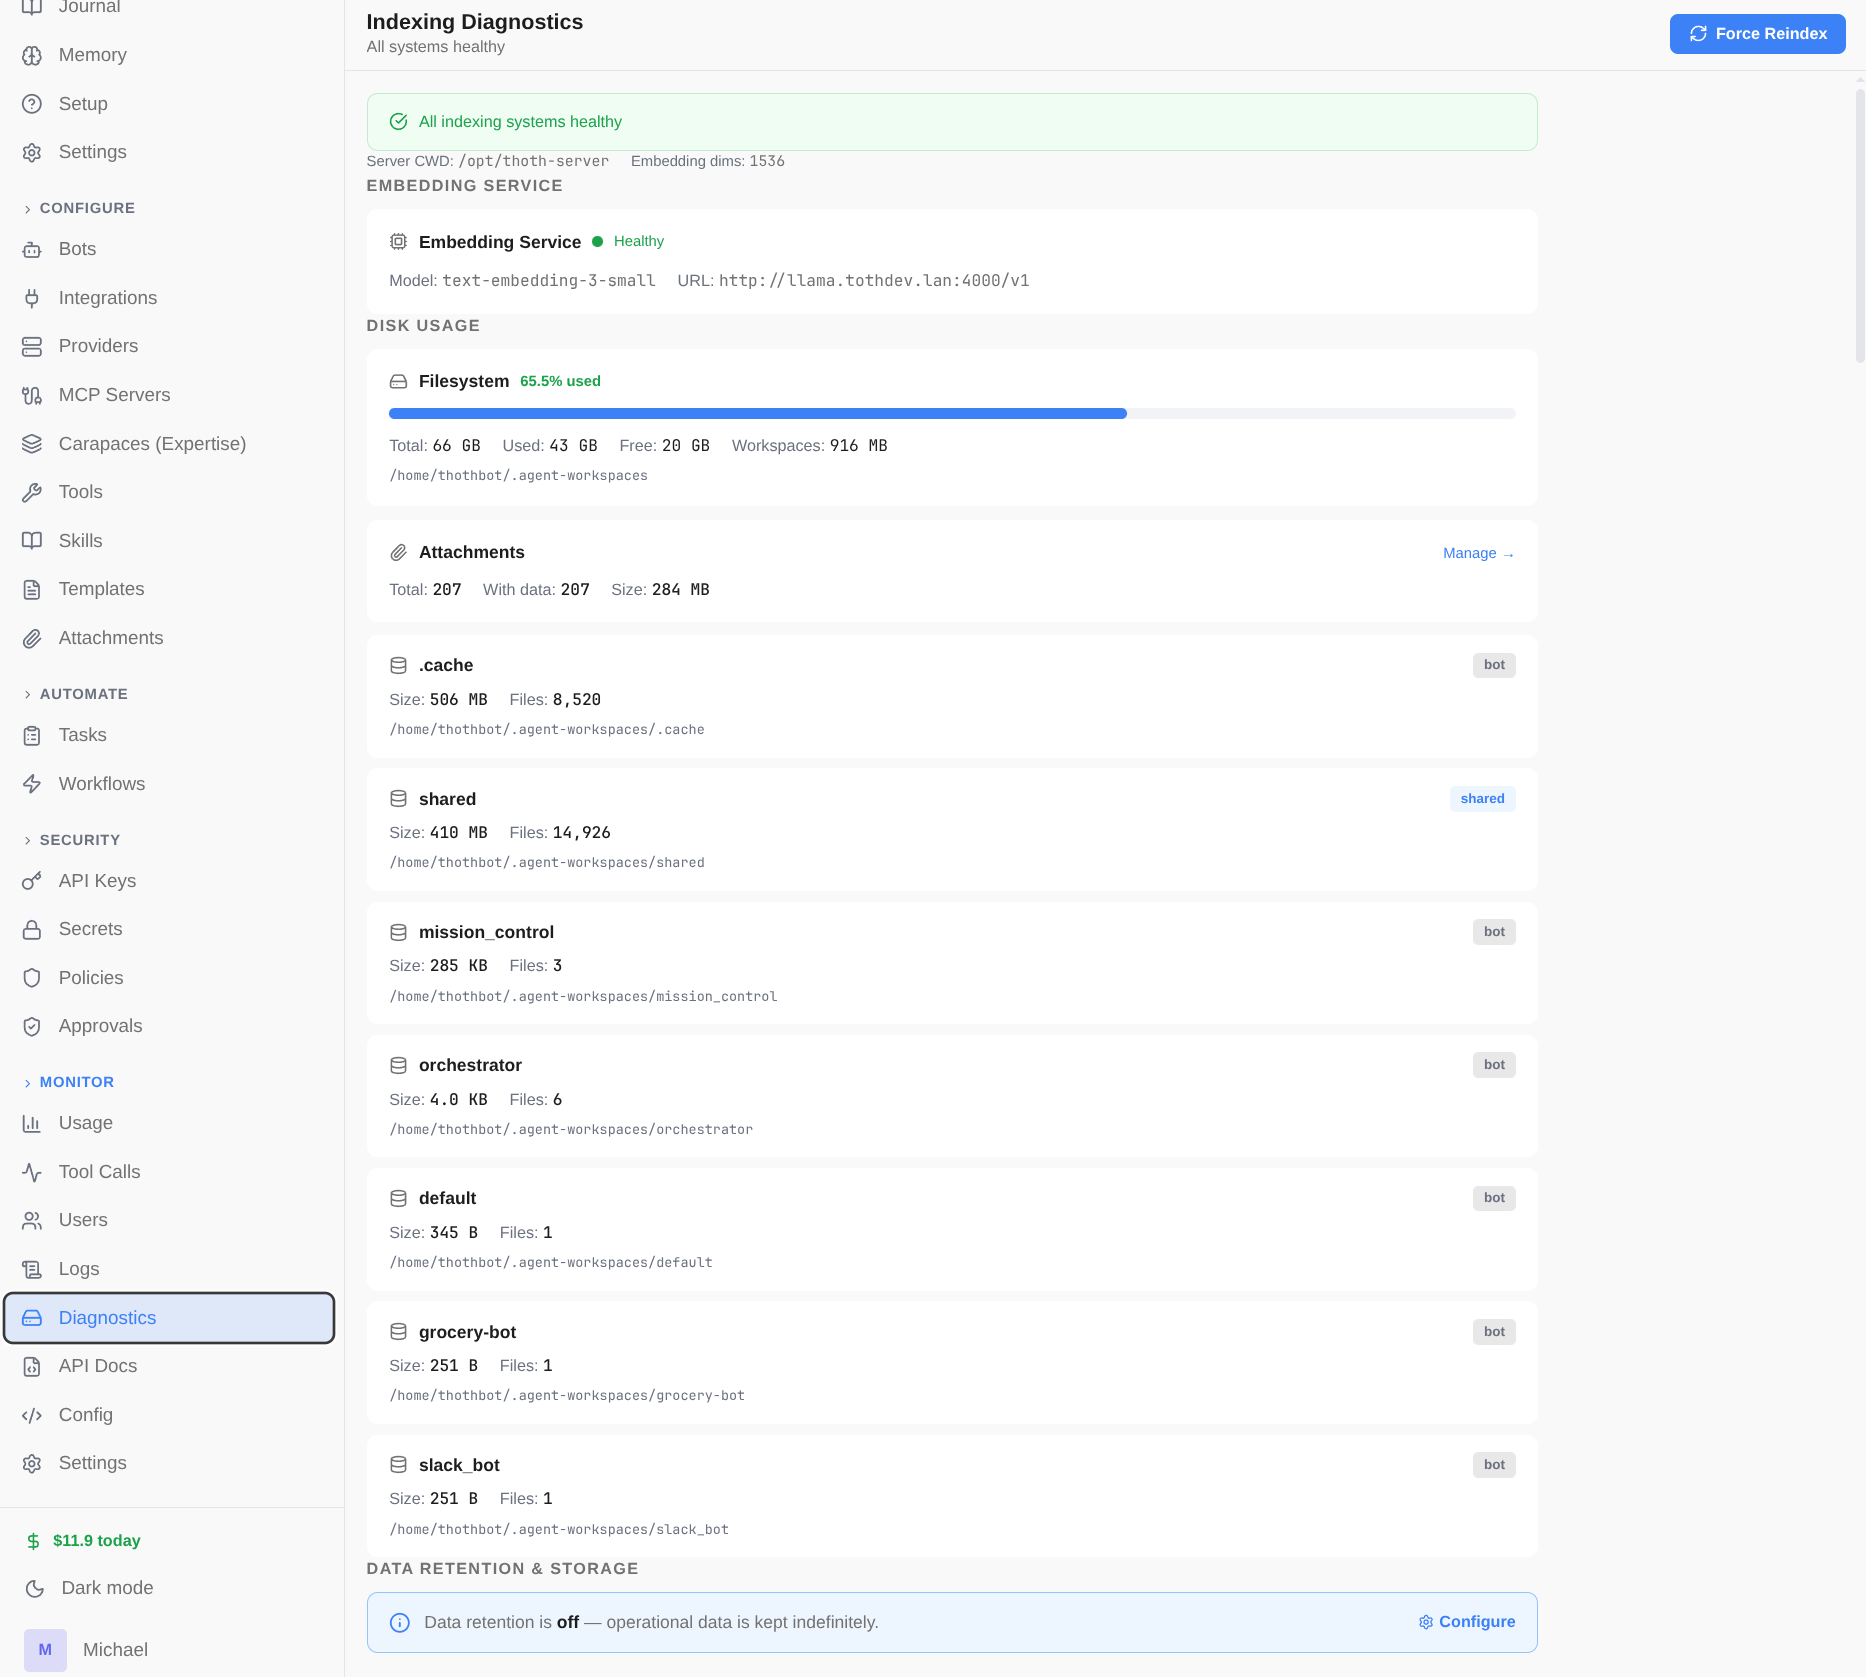Click the Force Reindex button
This screenshot has width=1866, height=1677.
[1757, 33]
